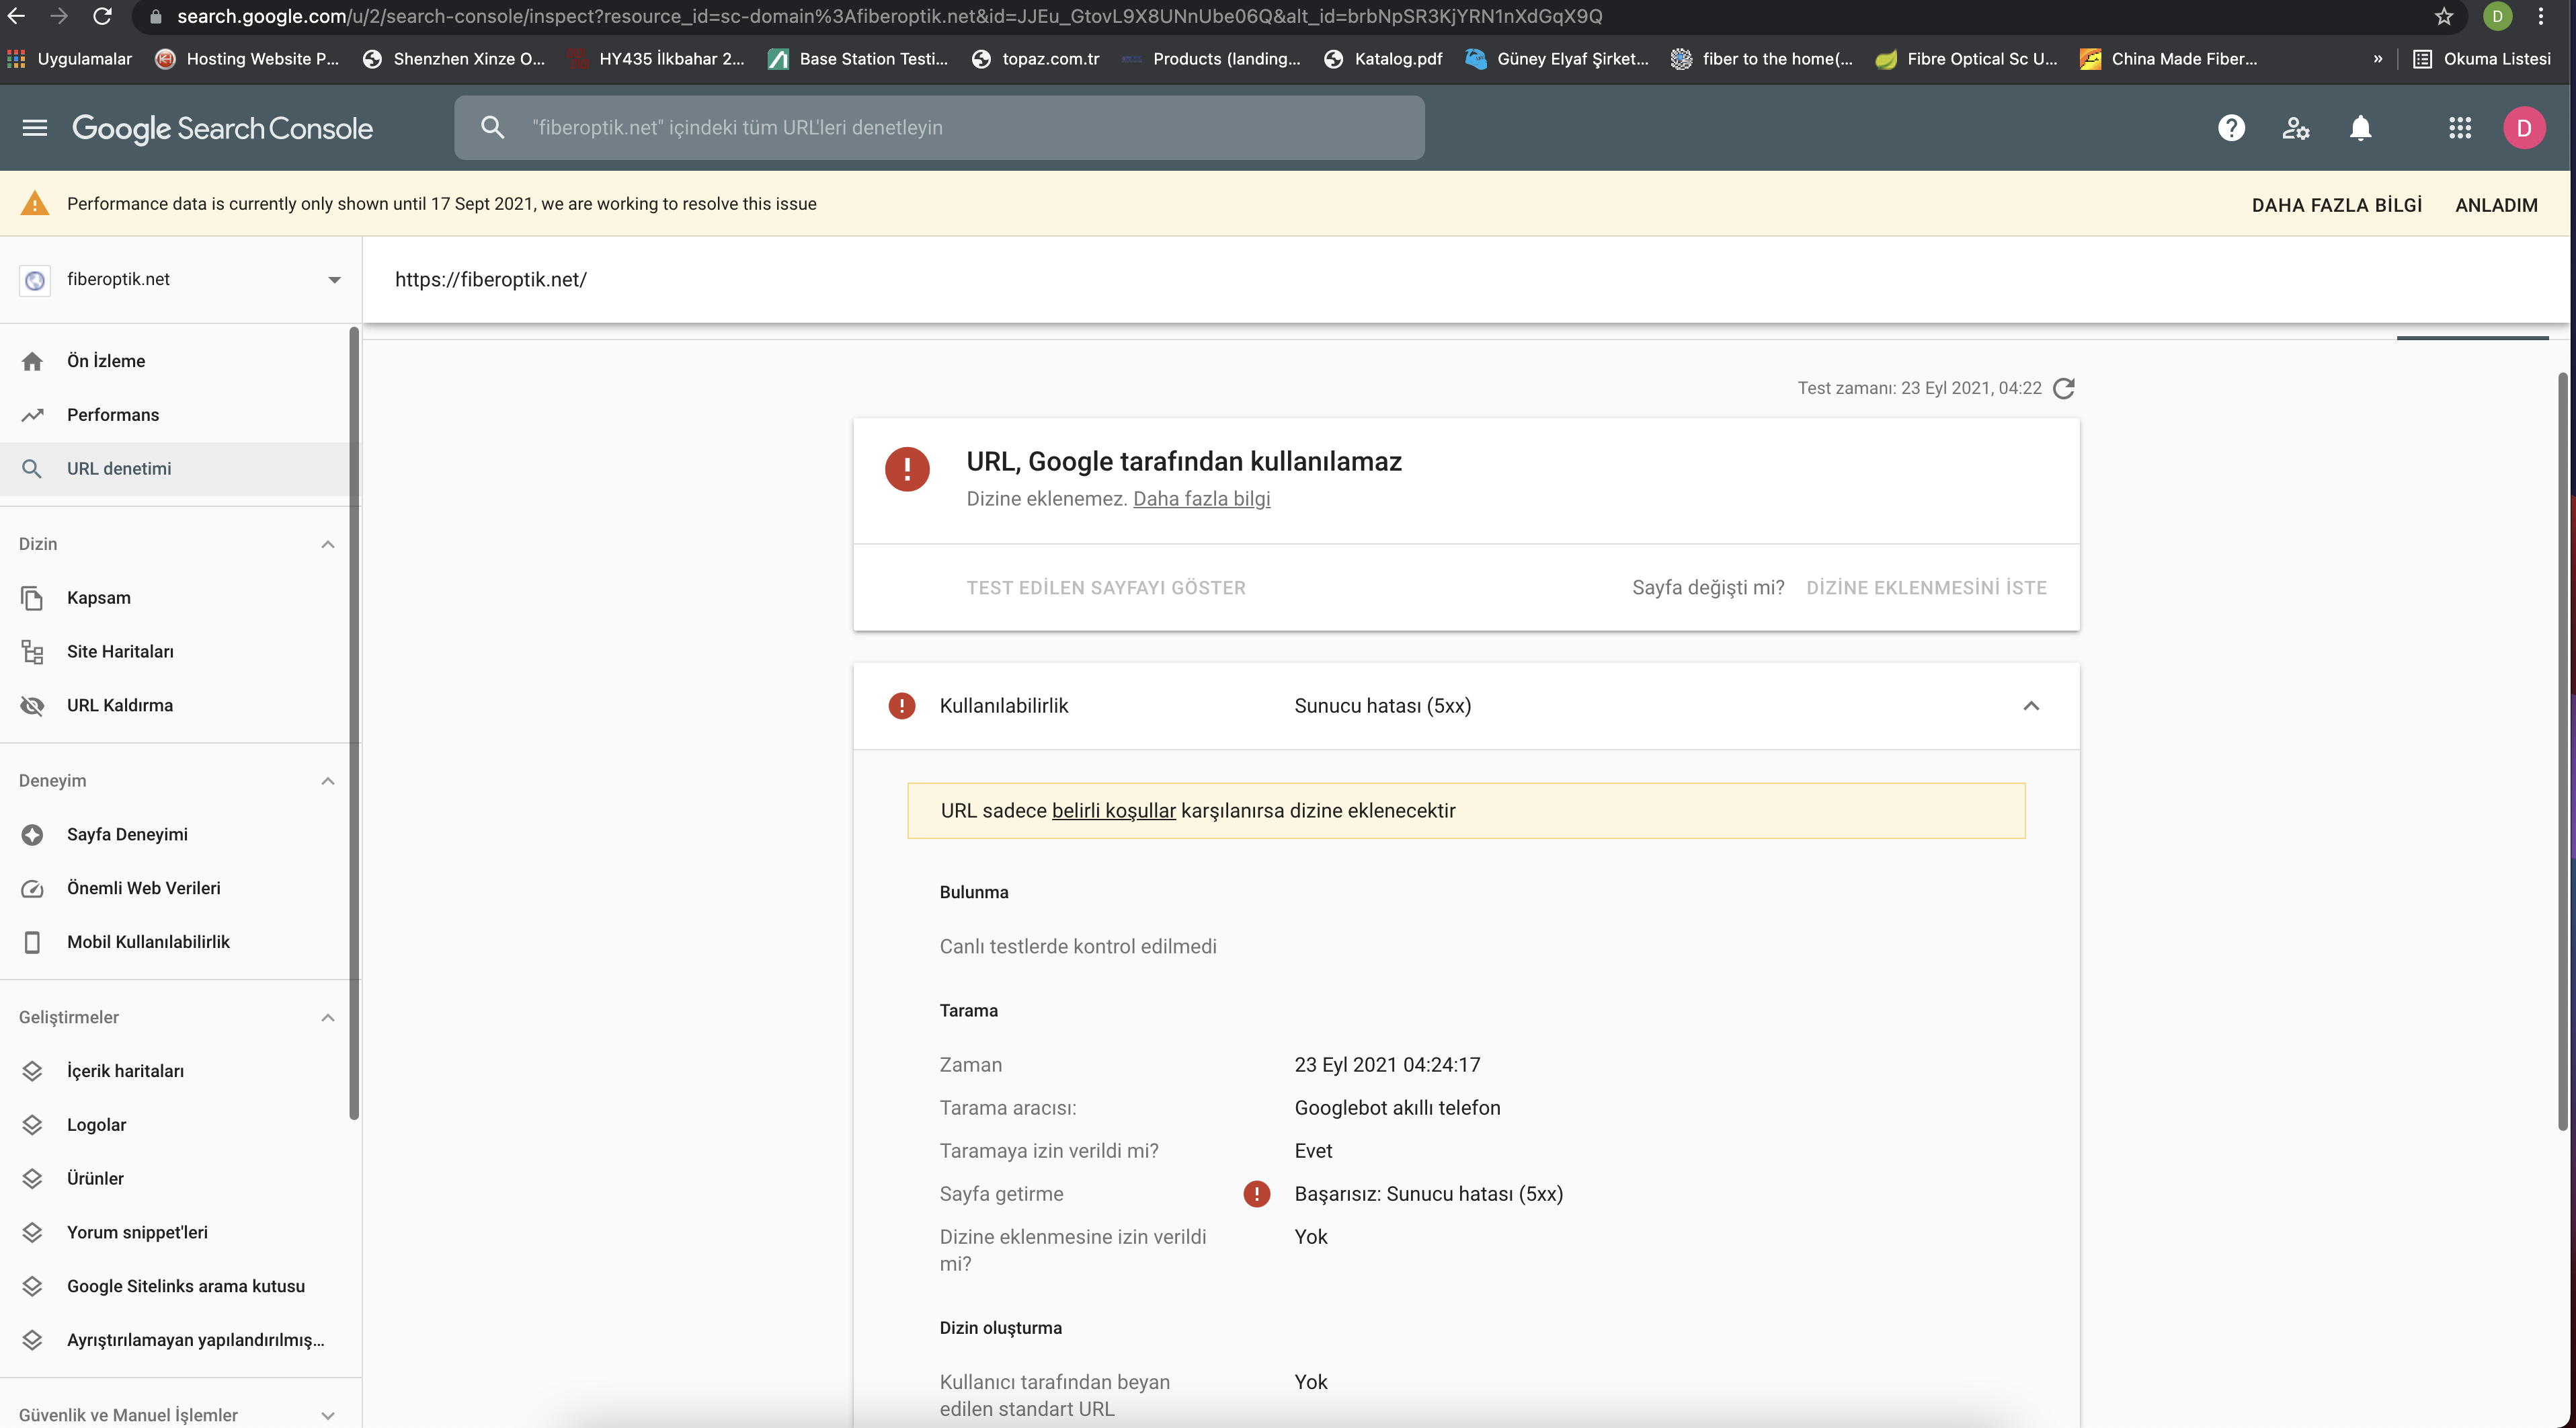Screen dimensions: 2576x1428
Task: Open Uygulamalar apps shortcut in bookmarks bar
Action: 70,59
